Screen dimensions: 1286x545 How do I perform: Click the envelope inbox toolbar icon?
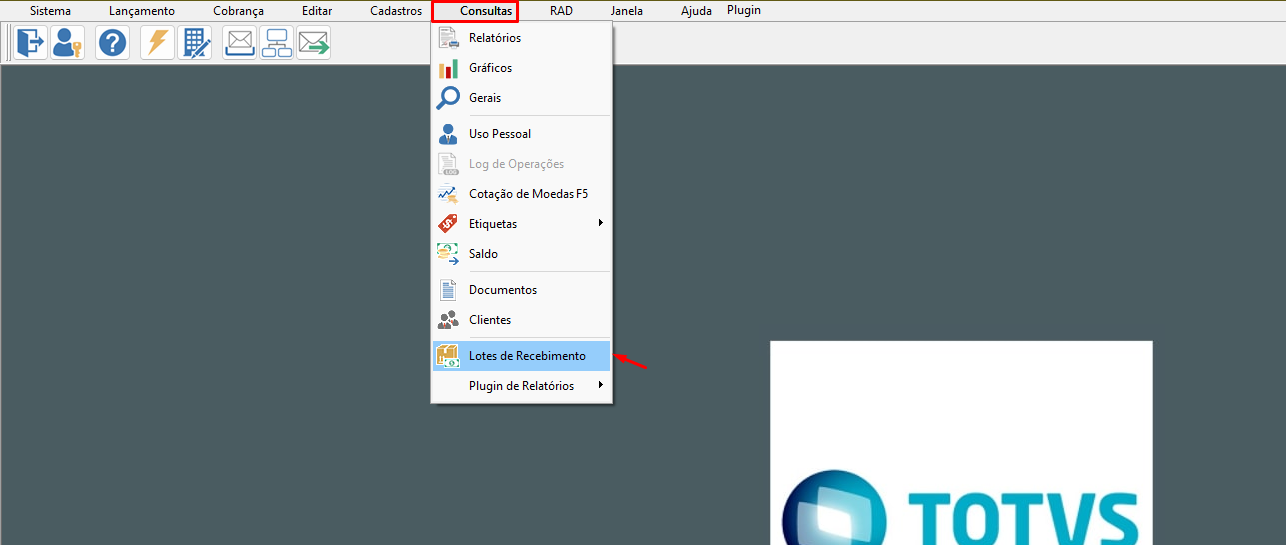[x=240, y=43]
